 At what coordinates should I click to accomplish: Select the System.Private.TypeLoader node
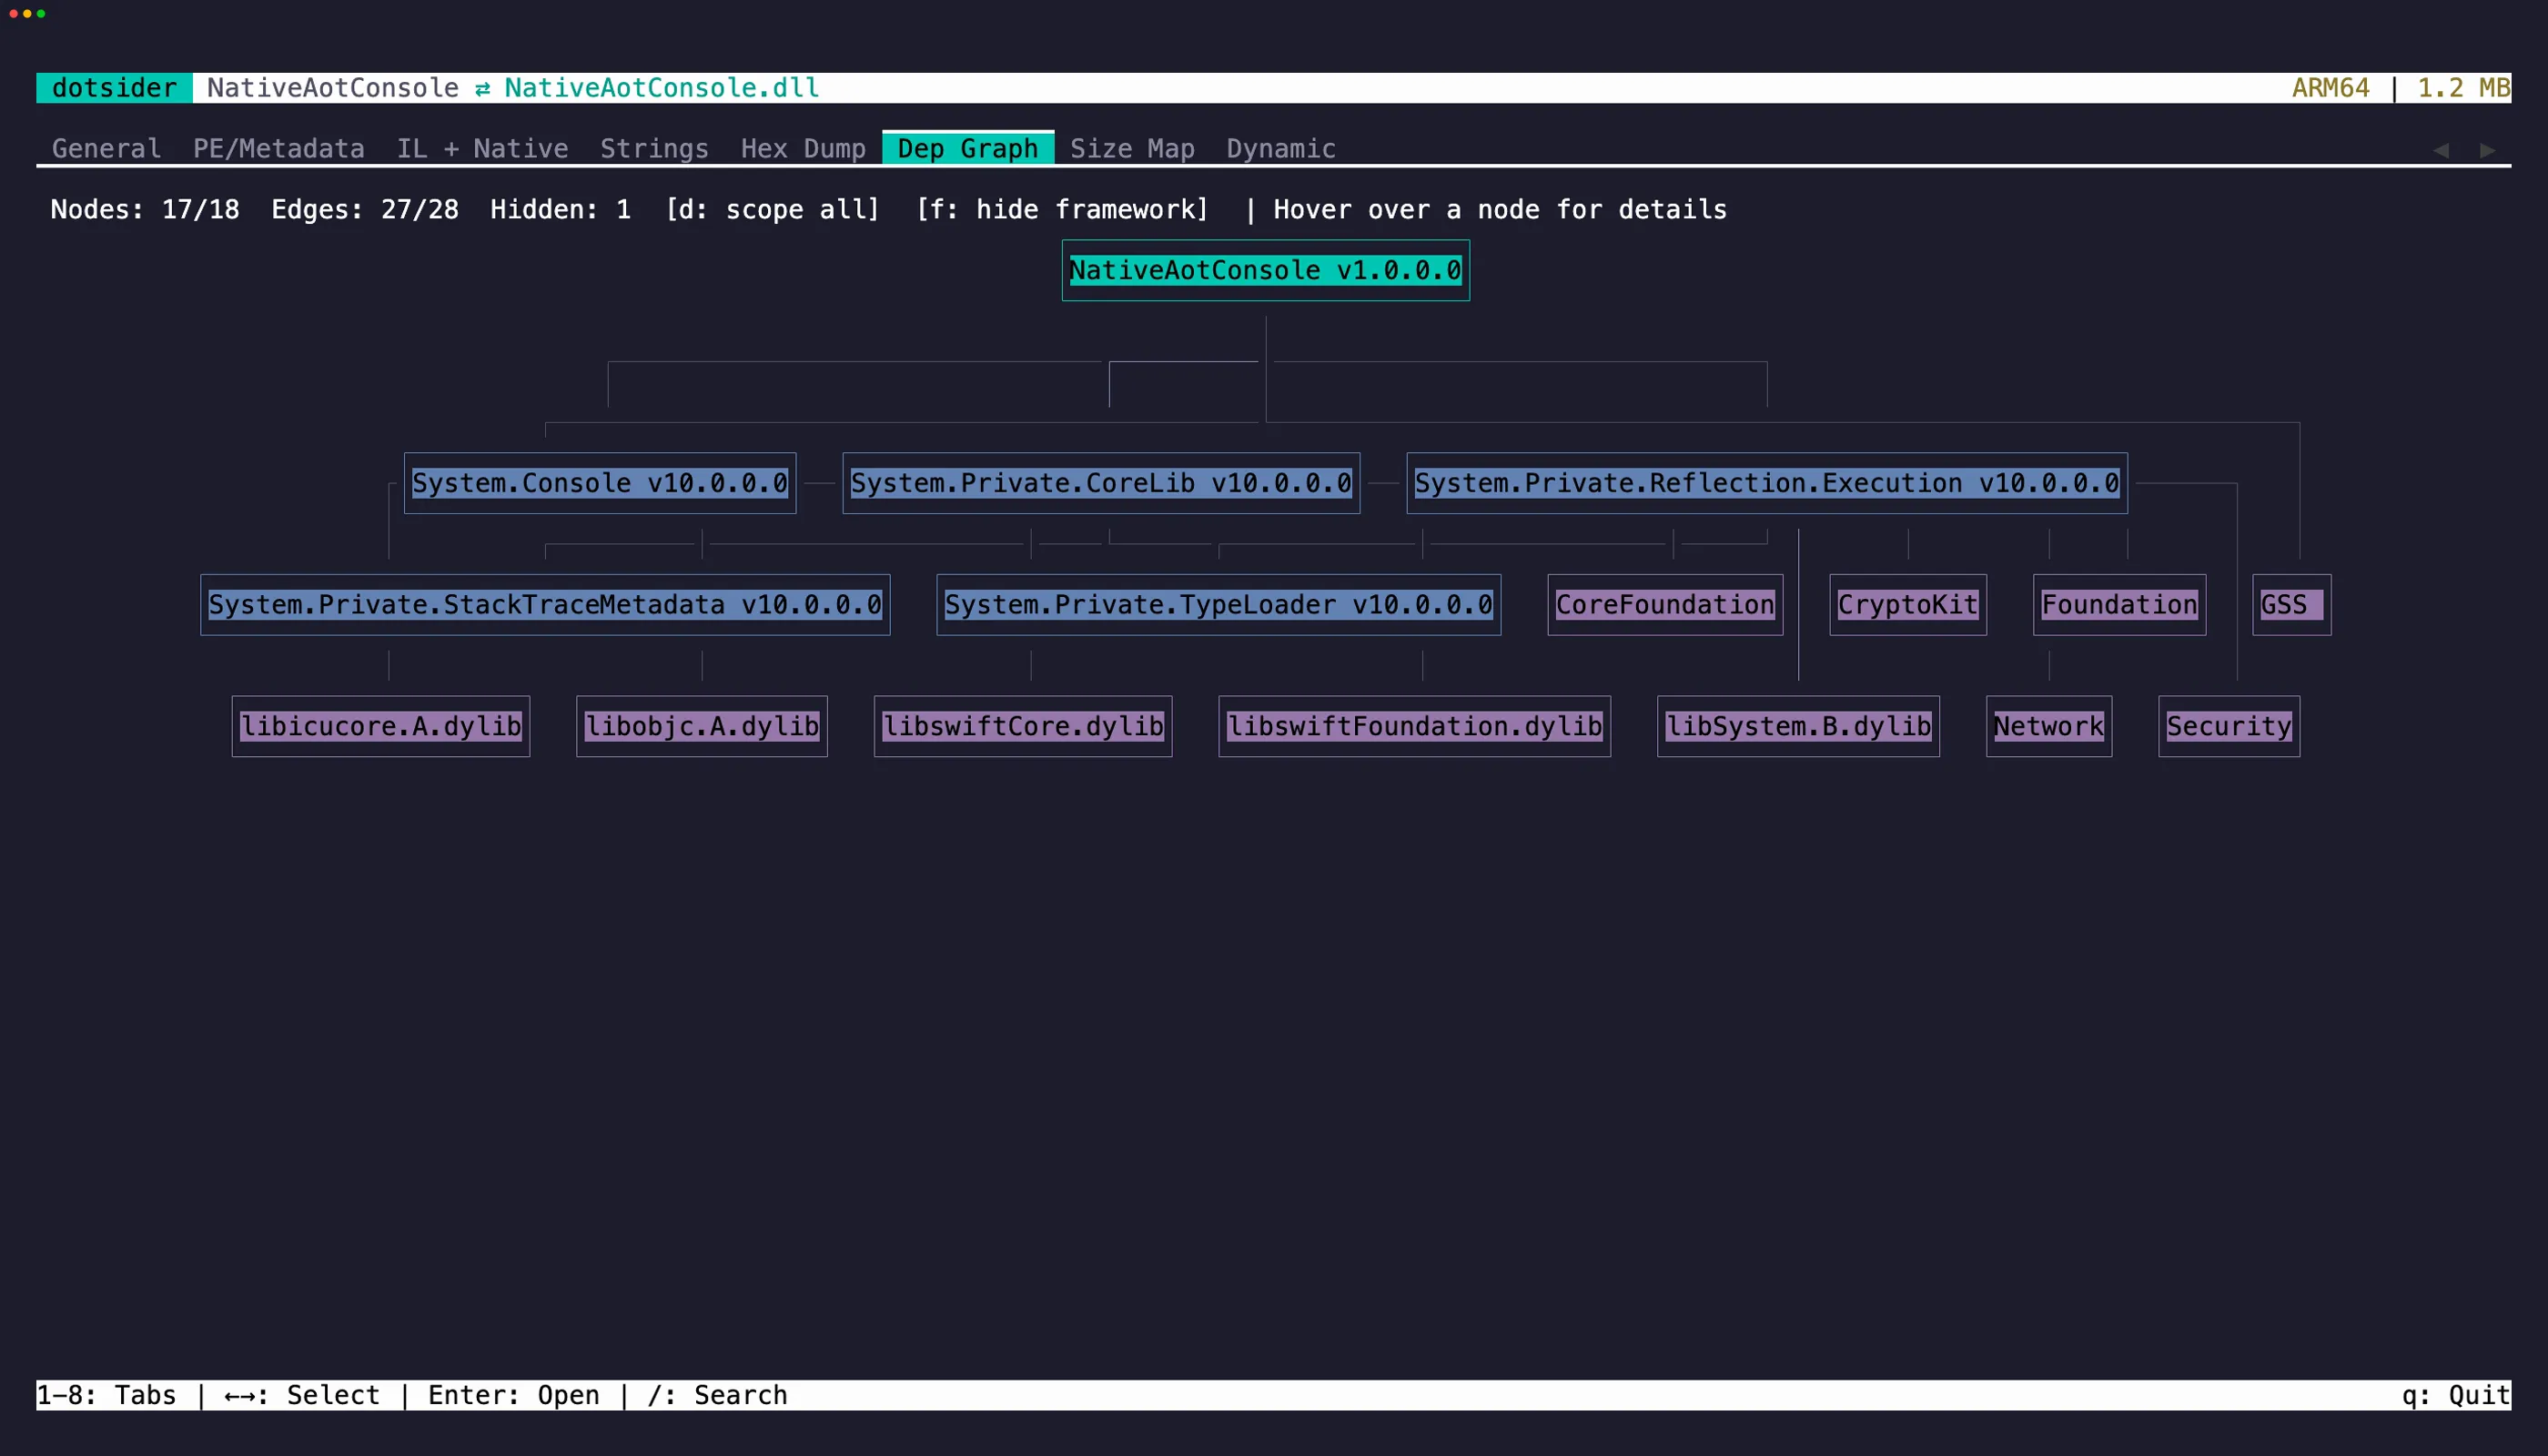coord(1218,605)
